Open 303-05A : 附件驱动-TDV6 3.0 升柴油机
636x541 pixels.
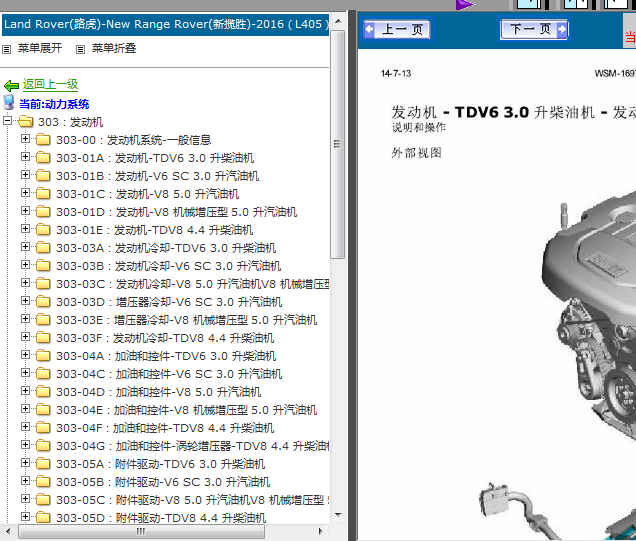[161, 464]
